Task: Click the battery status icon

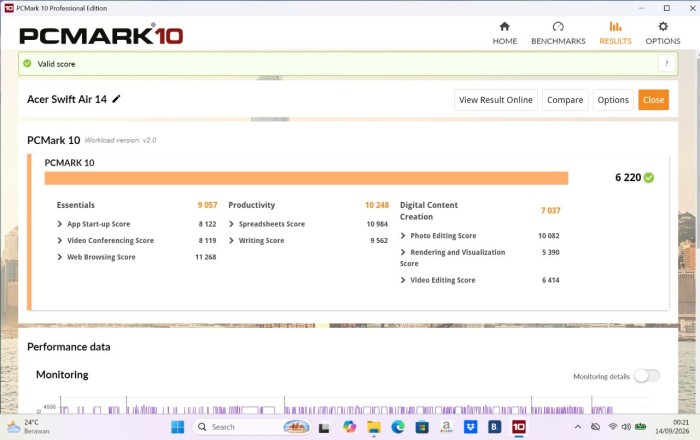Action: point(641,427)
